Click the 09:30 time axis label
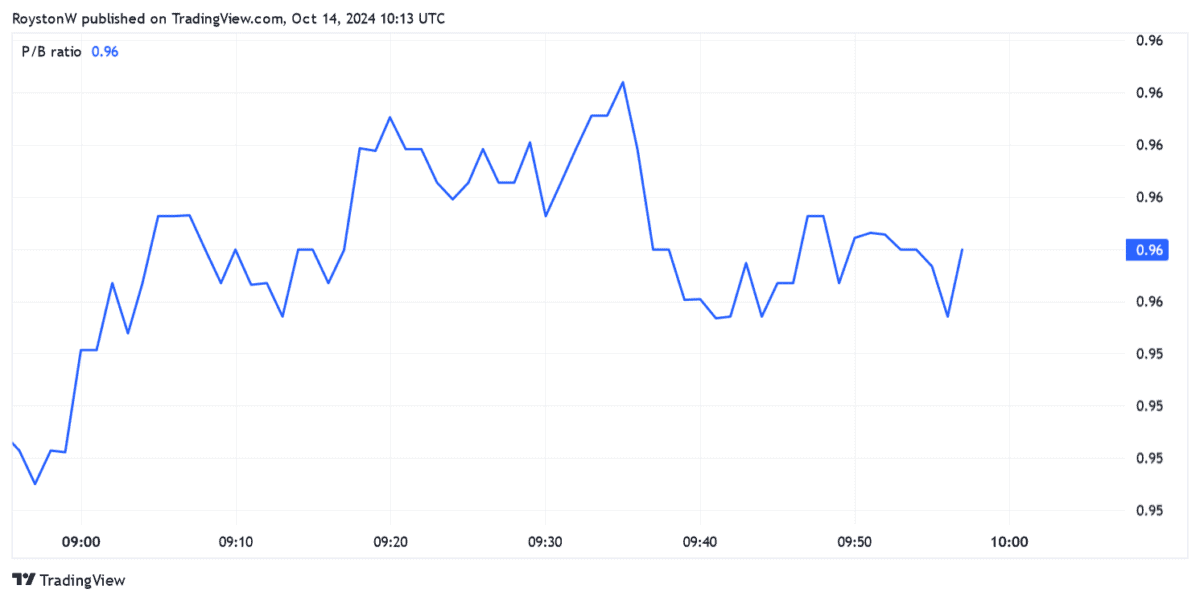 (544, 542)
